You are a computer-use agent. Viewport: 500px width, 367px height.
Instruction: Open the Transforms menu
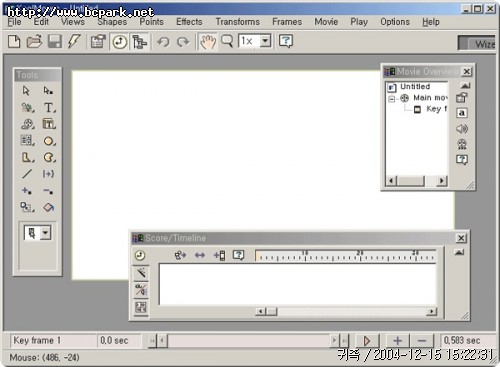tap(237, 22)
